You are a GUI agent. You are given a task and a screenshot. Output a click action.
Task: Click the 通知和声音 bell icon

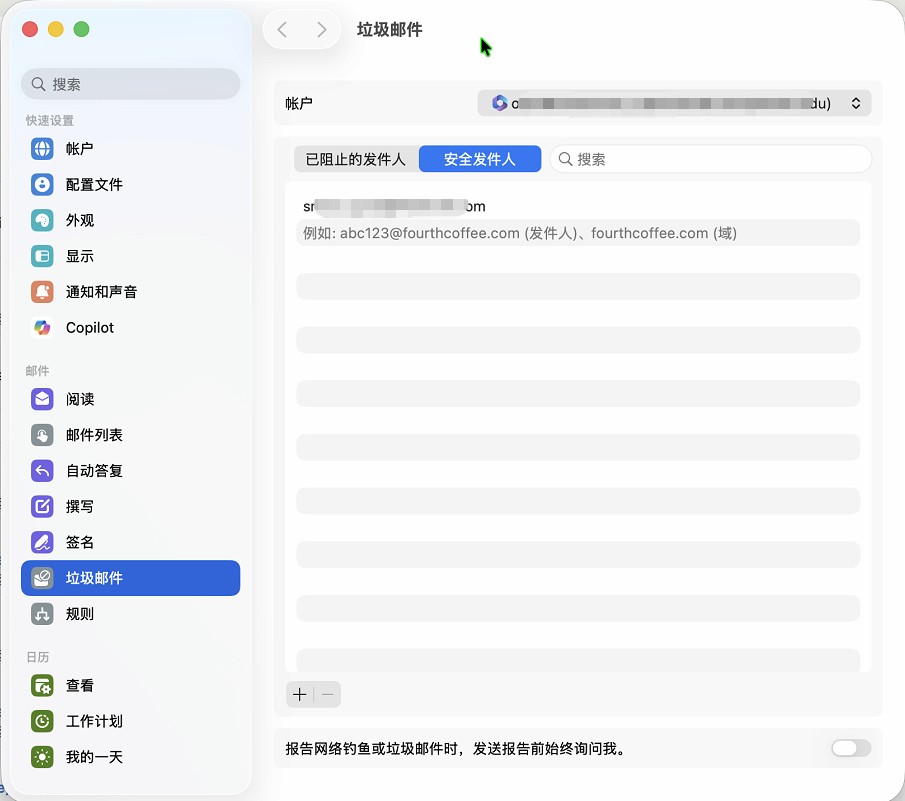click(x=42, y=292)
